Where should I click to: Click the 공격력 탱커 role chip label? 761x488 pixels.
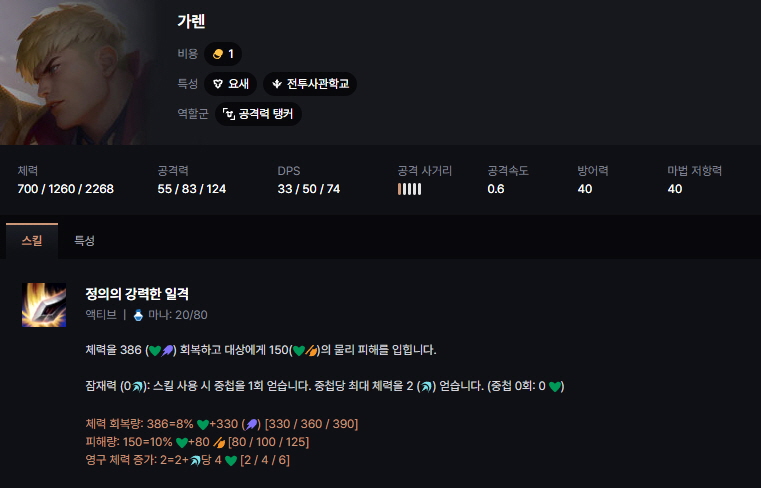coord(266,114)
